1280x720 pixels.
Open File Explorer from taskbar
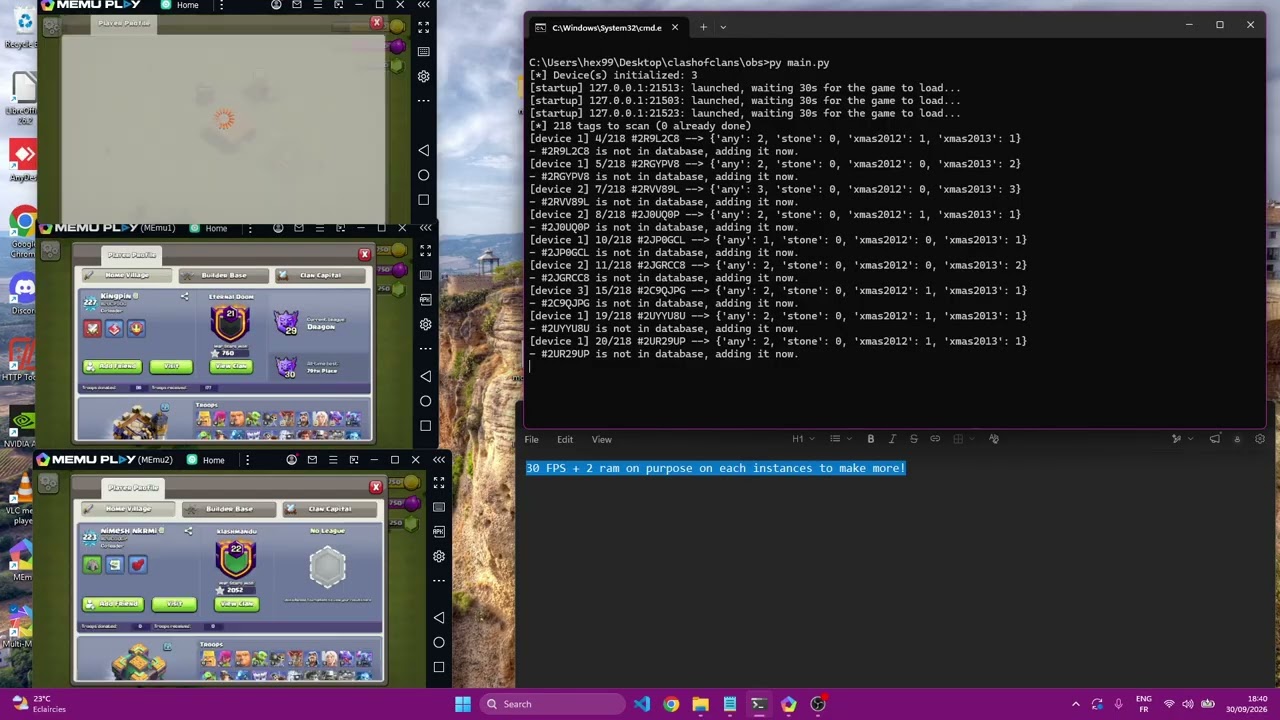pos(700,704)
